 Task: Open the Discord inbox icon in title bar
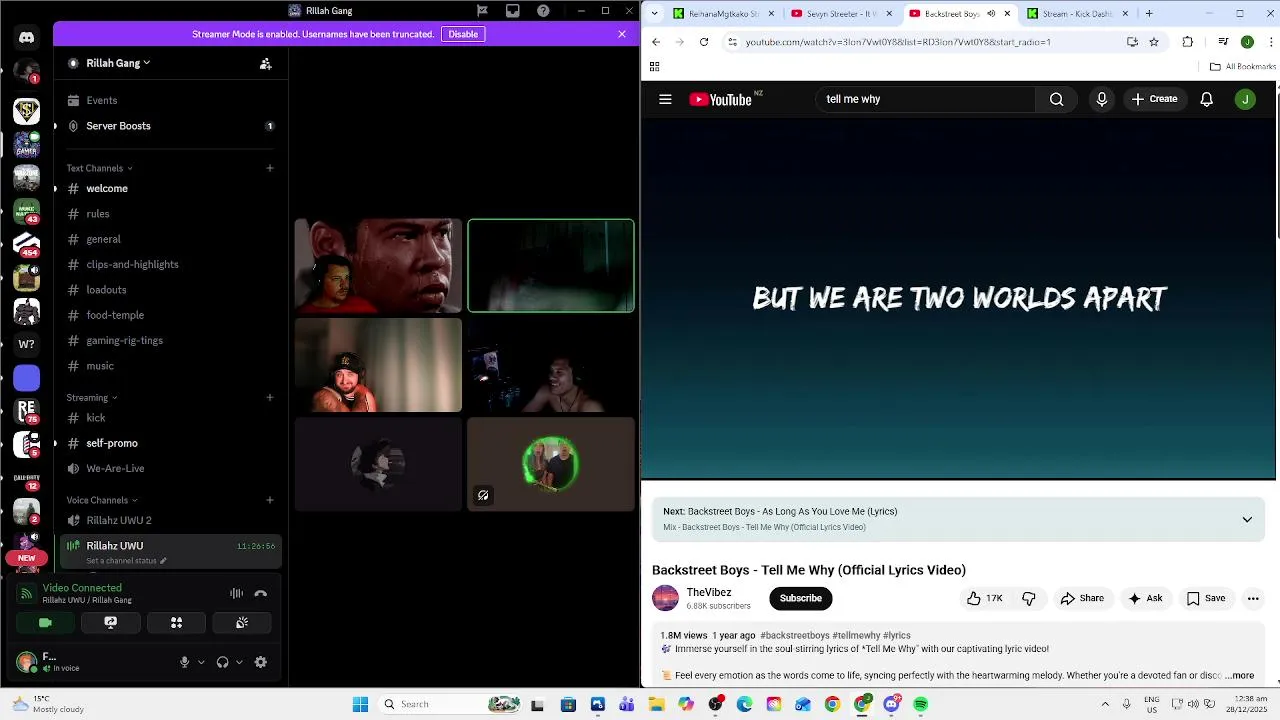pyautogui.click(x=513, y=11)
